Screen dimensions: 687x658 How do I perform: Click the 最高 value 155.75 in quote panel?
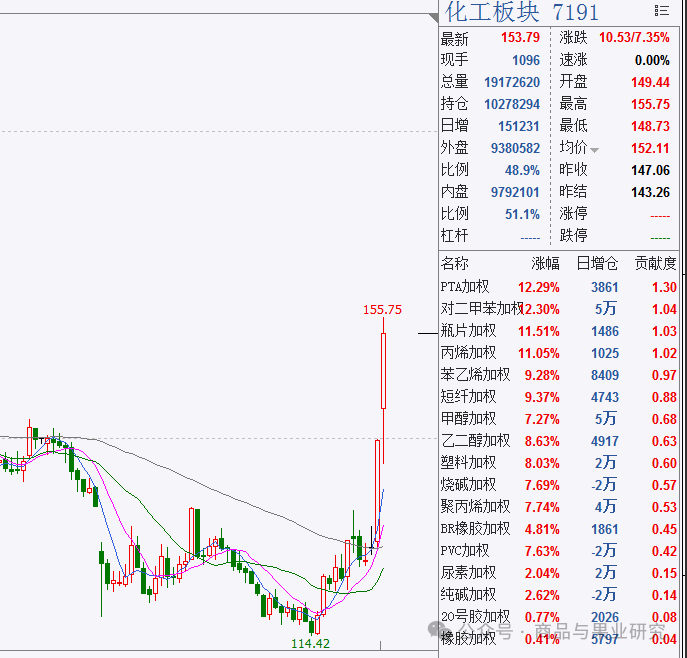[650, 104]
